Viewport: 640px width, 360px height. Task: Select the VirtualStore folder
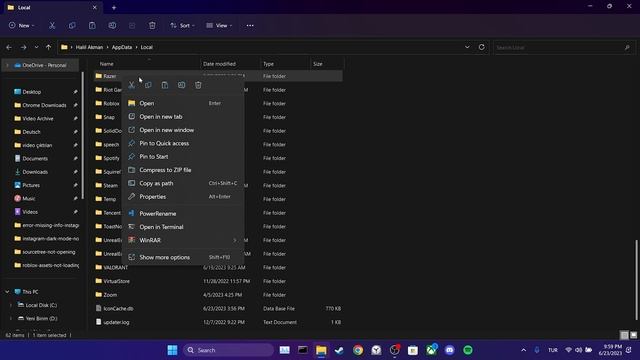pyautogui.click(x=116, y=281)
